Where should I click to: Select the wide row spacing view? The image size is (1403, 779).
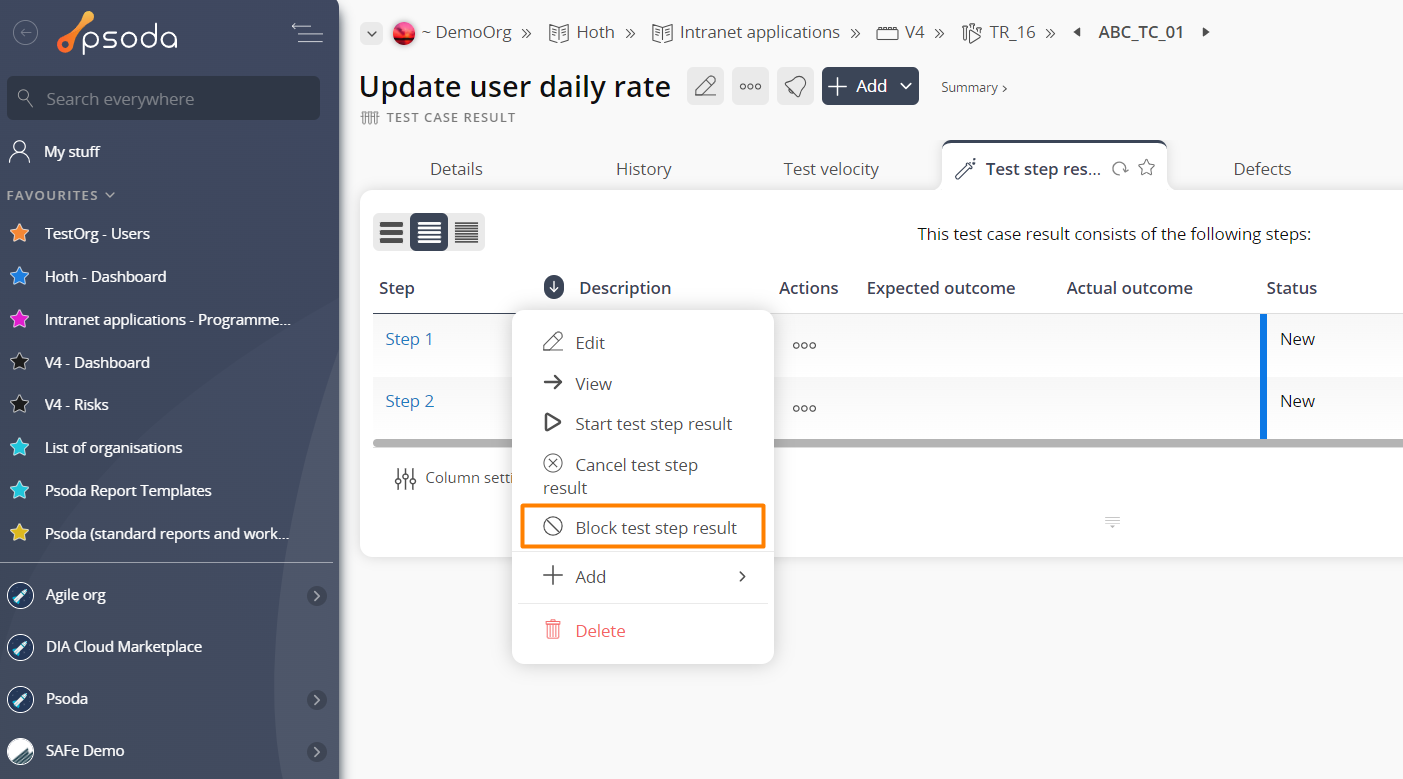click(x=391, y=232)
